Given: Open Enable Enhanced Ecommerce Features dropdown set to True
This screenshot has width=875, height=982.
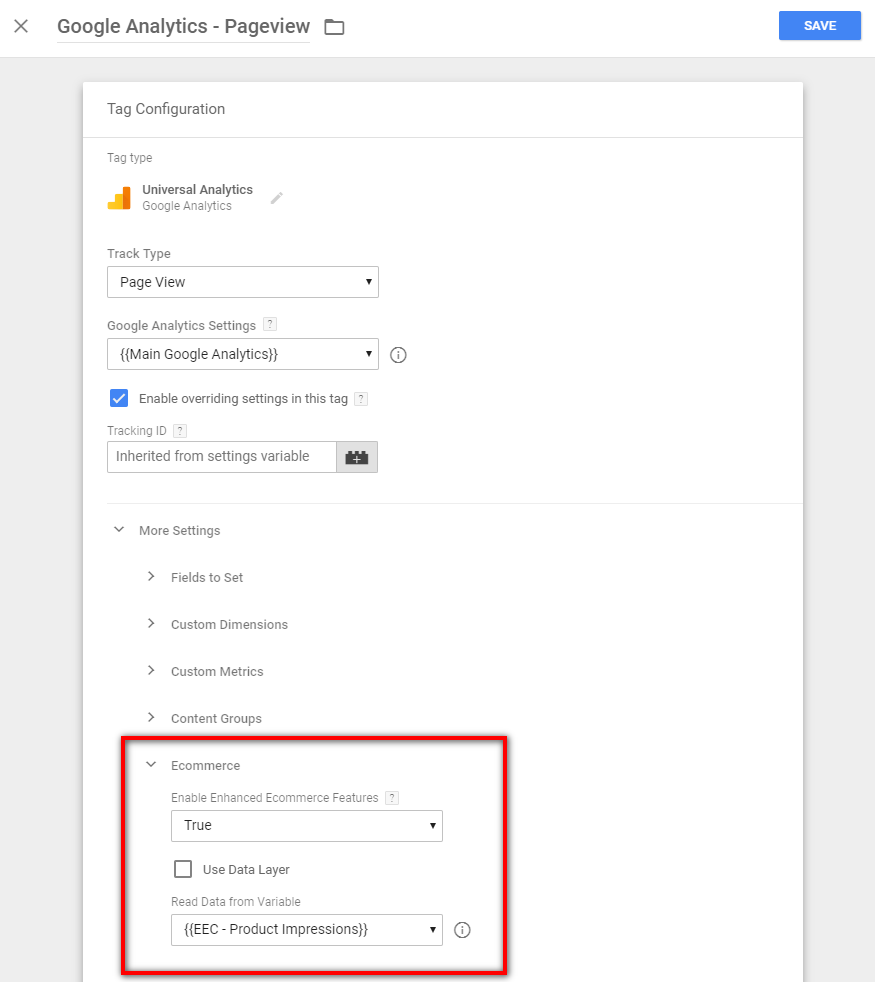Looking at the screenshot, I should (307, 825).
